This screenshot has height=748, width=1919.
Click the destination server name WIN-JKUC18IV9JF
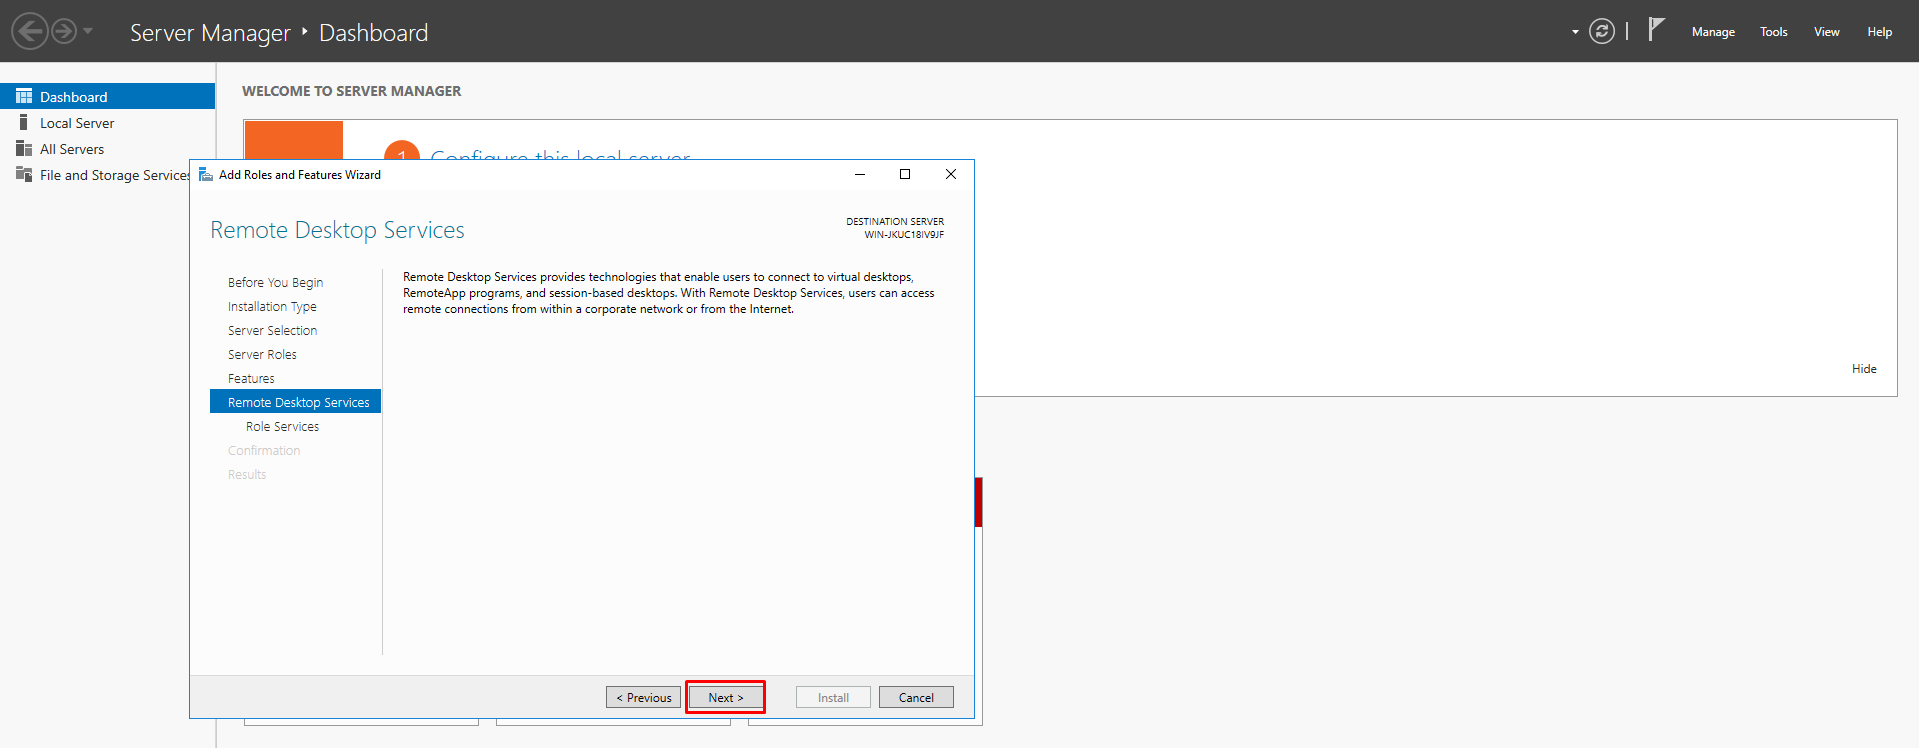(x=904, y=235)
